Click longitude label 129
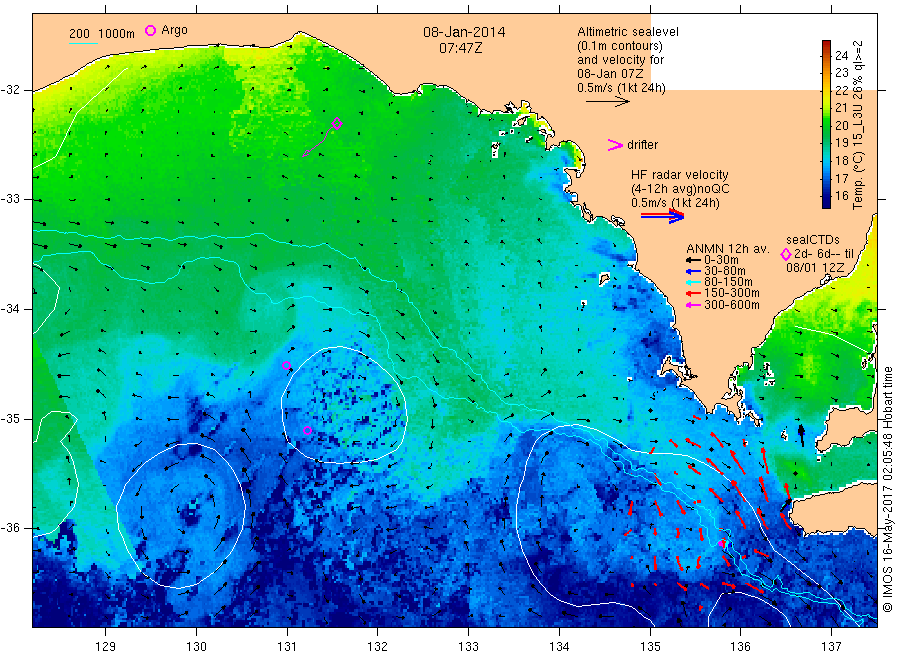900x660 pixels. pos(106,647)
